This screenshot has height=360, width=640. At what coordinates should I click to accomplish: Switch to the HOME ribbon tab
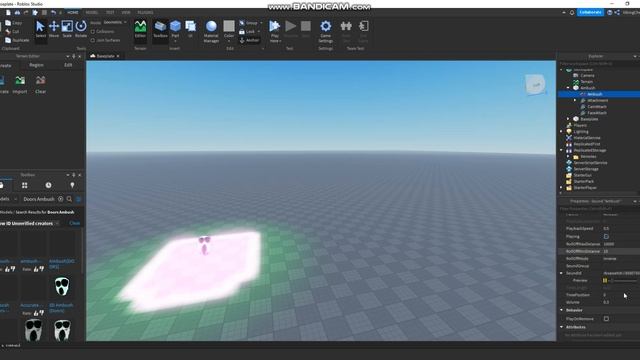(x=73, y=13)
